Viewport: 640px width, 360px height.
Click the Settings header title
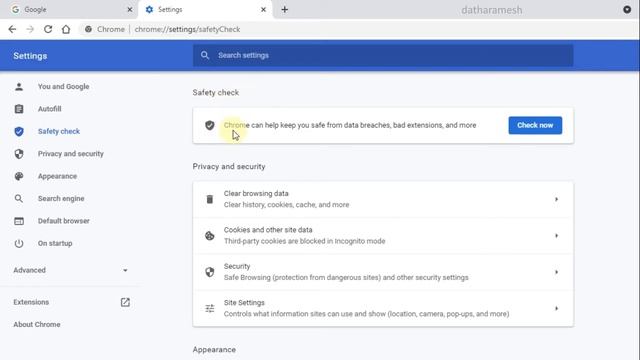30,56
